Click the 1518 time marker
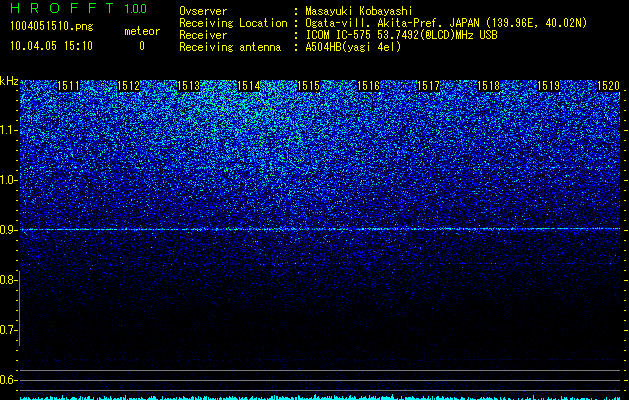 point(488,86)
